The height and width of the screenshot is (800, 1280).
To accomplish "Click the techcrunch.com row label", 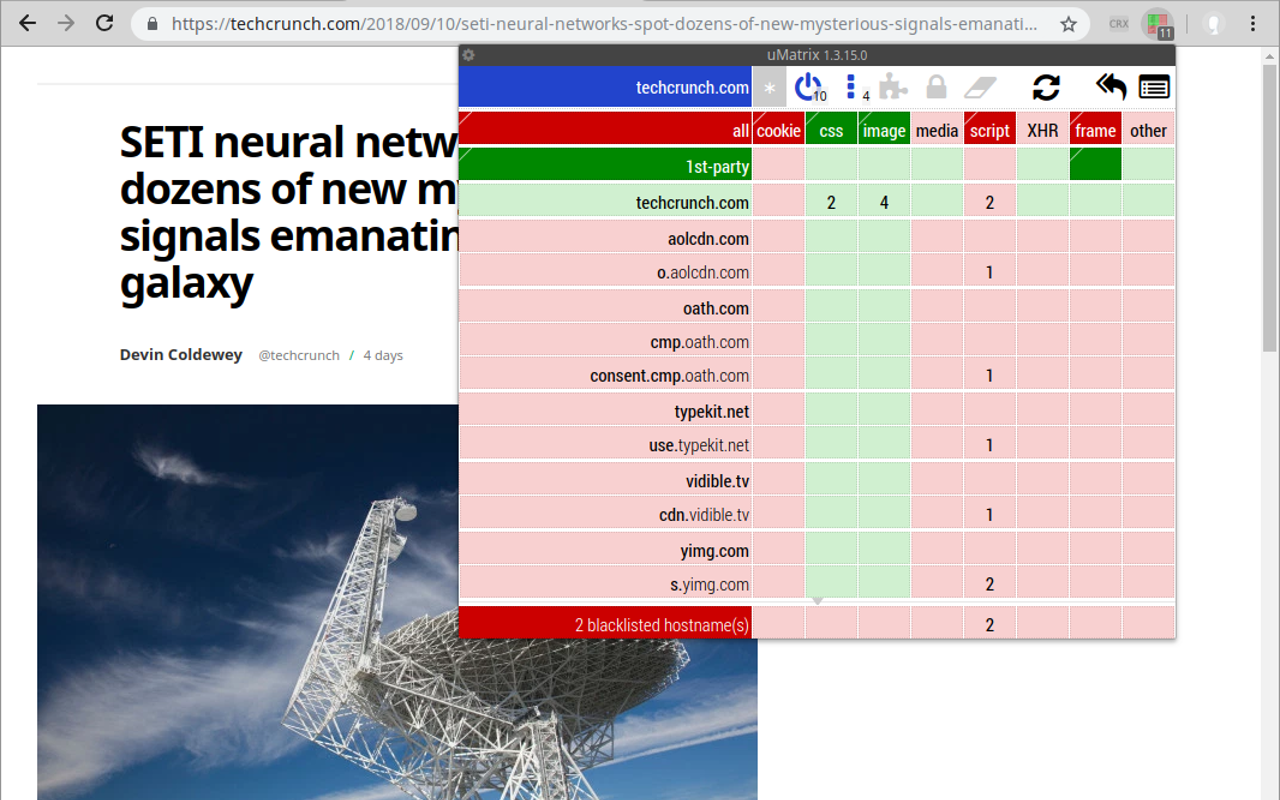I will (x=605, y=200).
